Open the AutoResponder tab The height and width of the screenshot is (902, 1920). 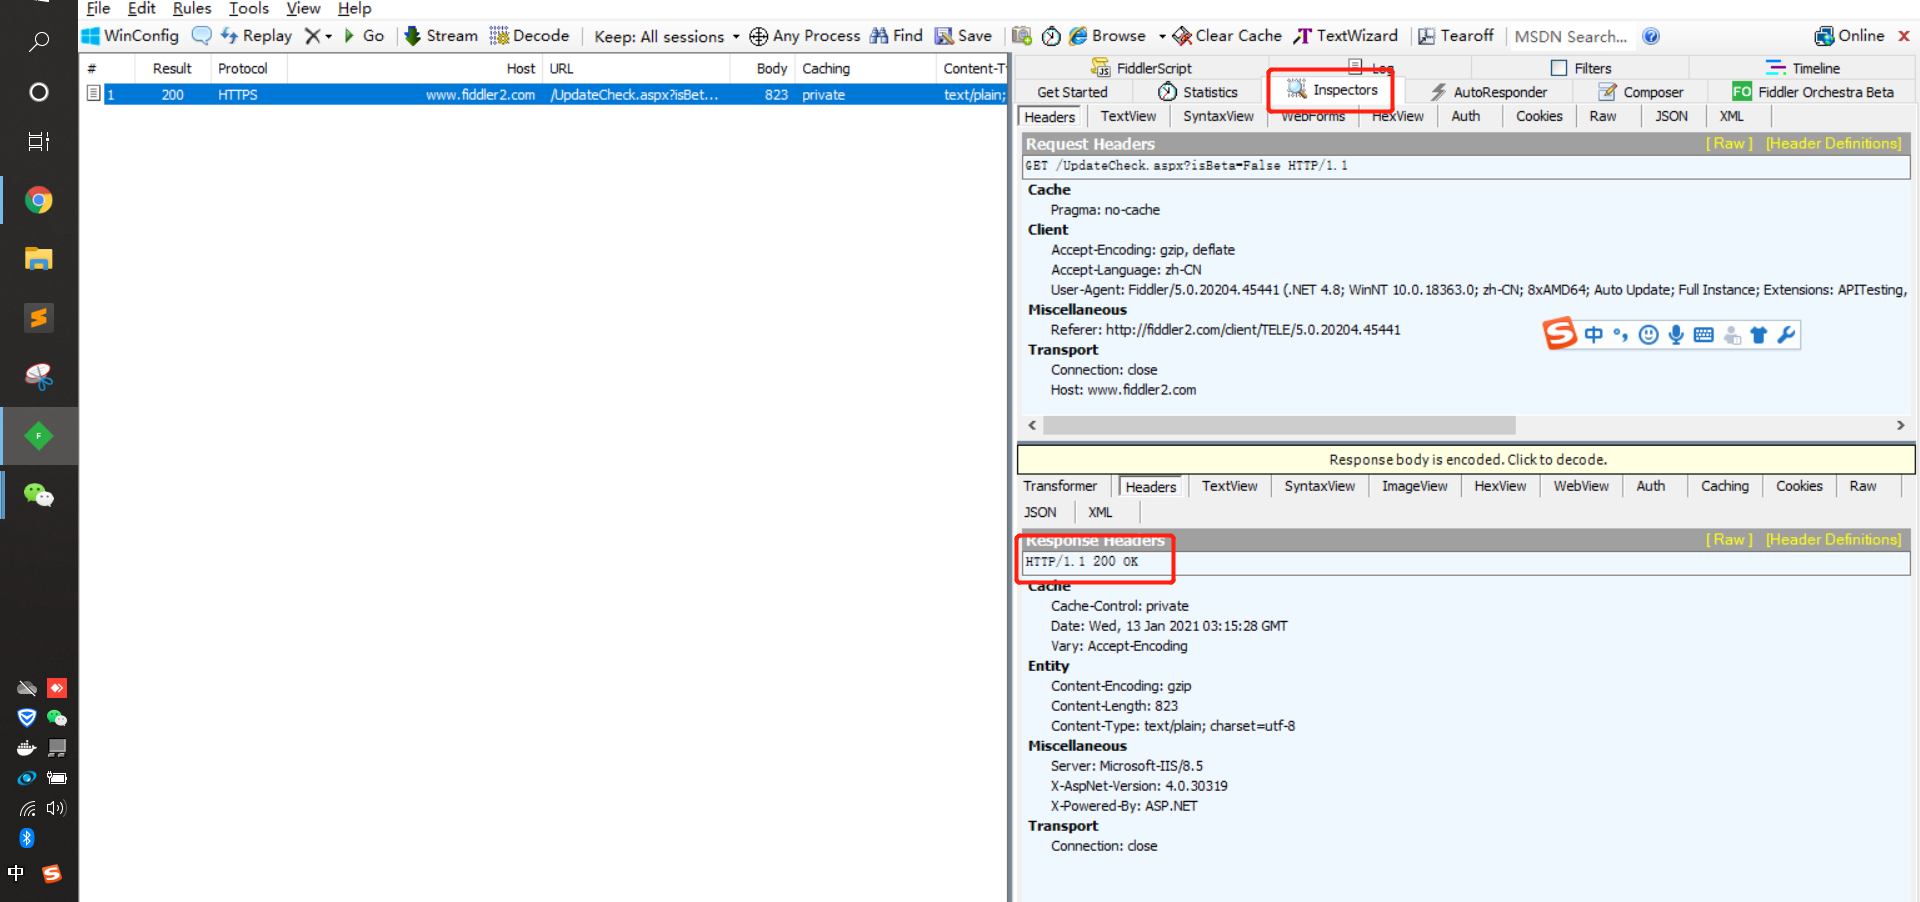pyautogui.click(x=1489, y=92)
